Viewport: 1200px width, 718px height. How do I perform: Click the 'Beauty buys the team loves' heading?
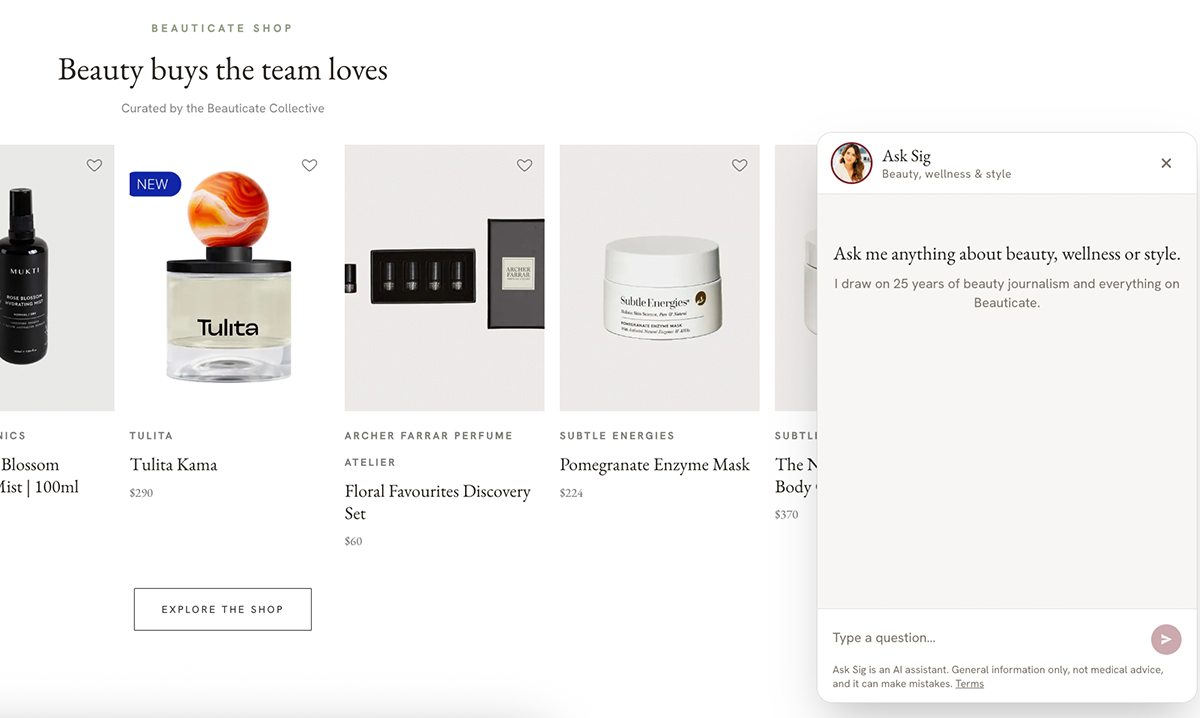[x=223, y=70]
